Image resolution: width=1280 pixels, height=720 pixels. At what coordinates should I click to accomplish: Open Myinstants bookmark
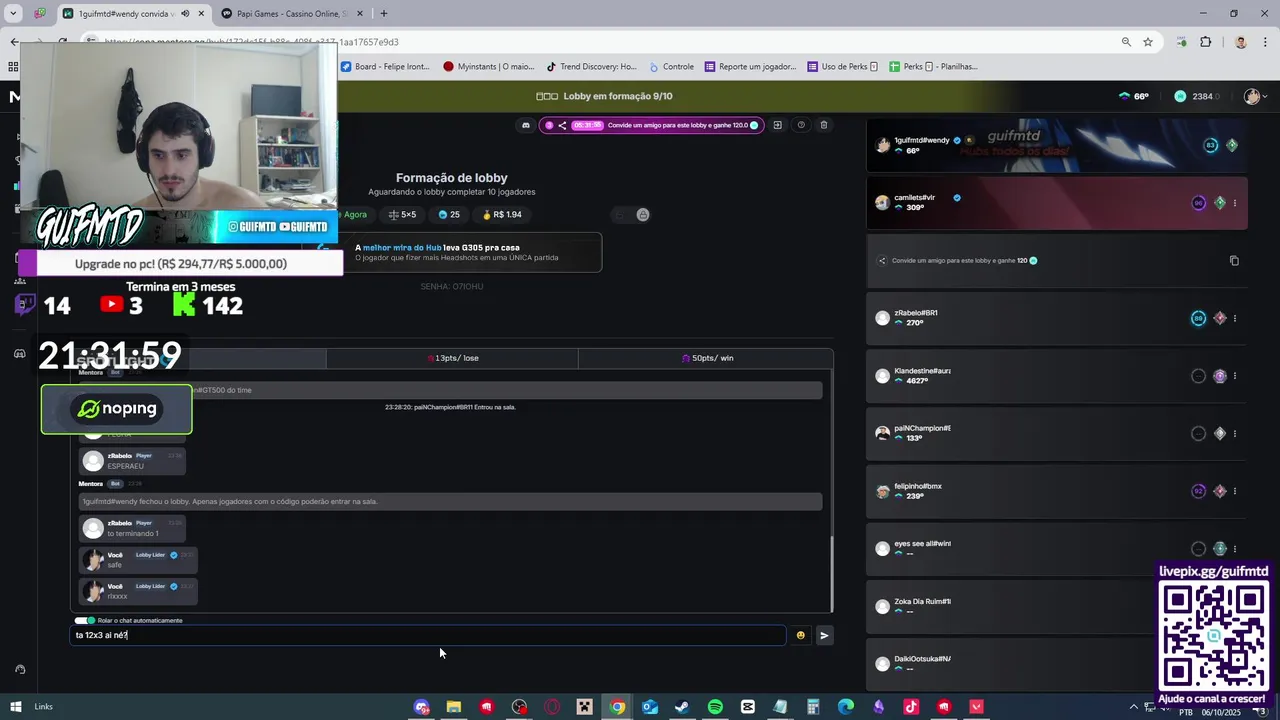(489, 67)
